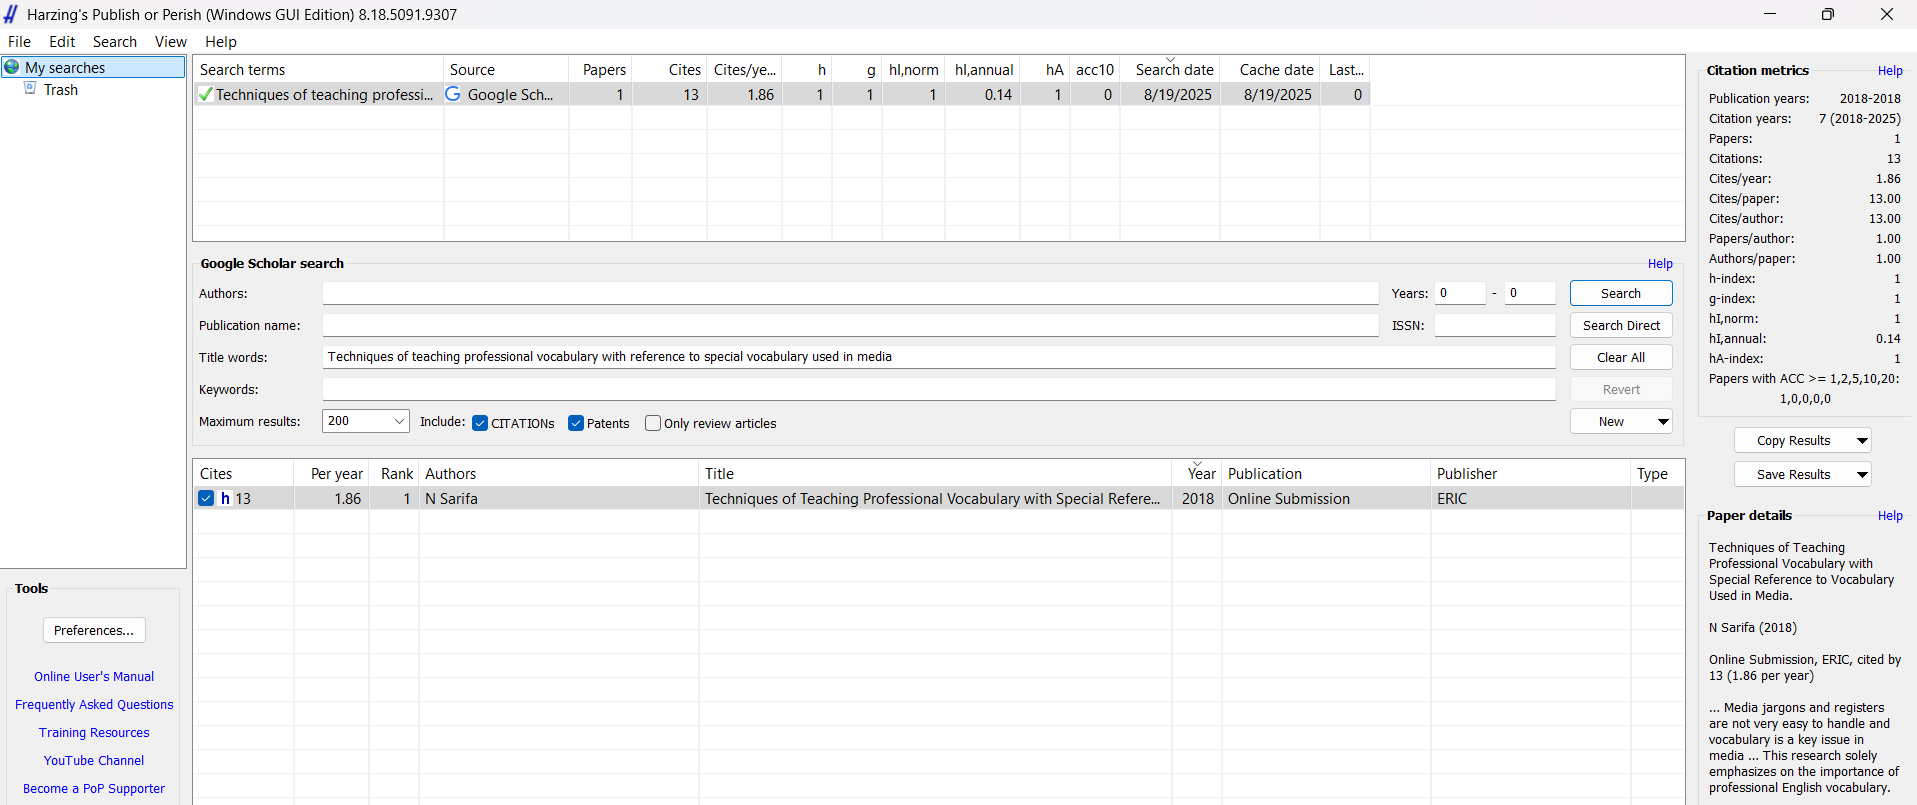
Task: Sort searches by Search terms column header
Action: coord(318,69)
